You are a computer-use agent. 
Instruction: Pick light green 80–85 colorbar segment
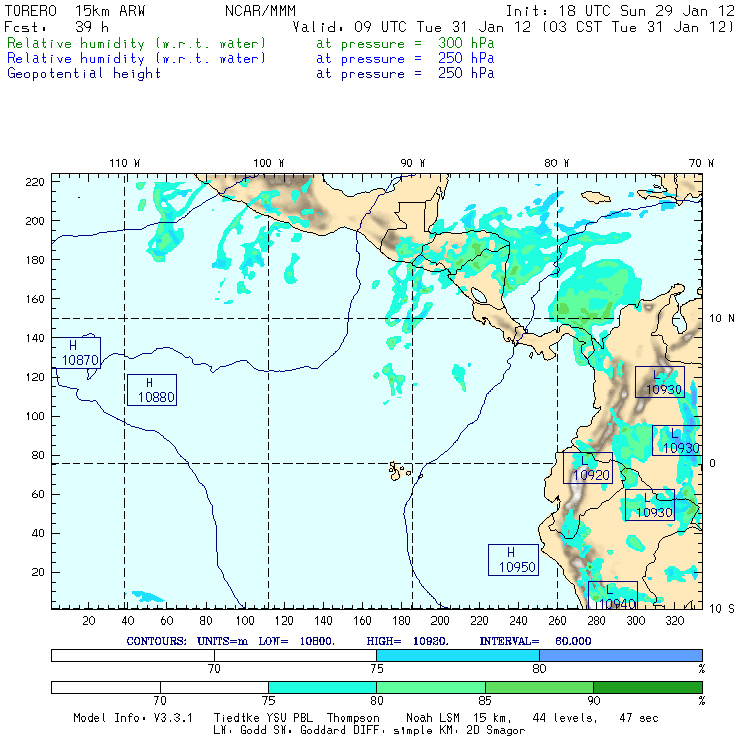(431, 687)
